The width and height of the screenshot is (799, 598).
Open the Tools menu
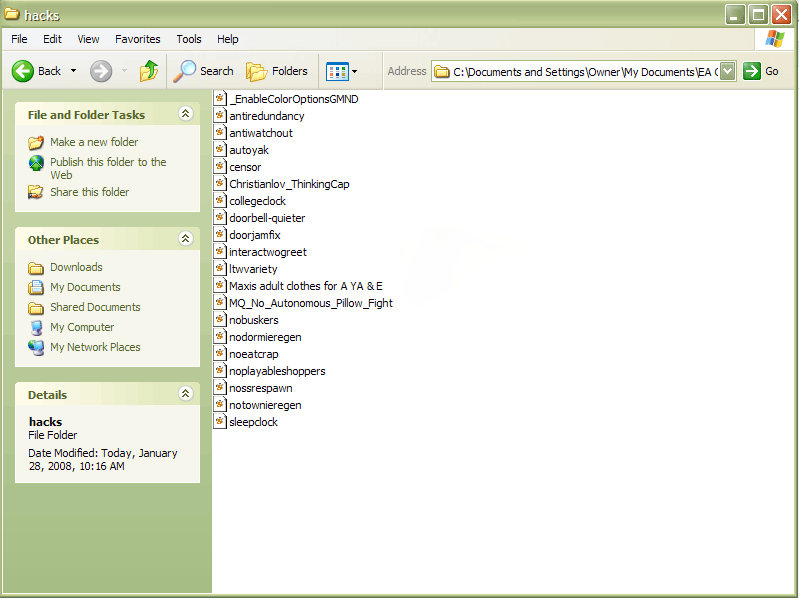(x=189, y=39)
